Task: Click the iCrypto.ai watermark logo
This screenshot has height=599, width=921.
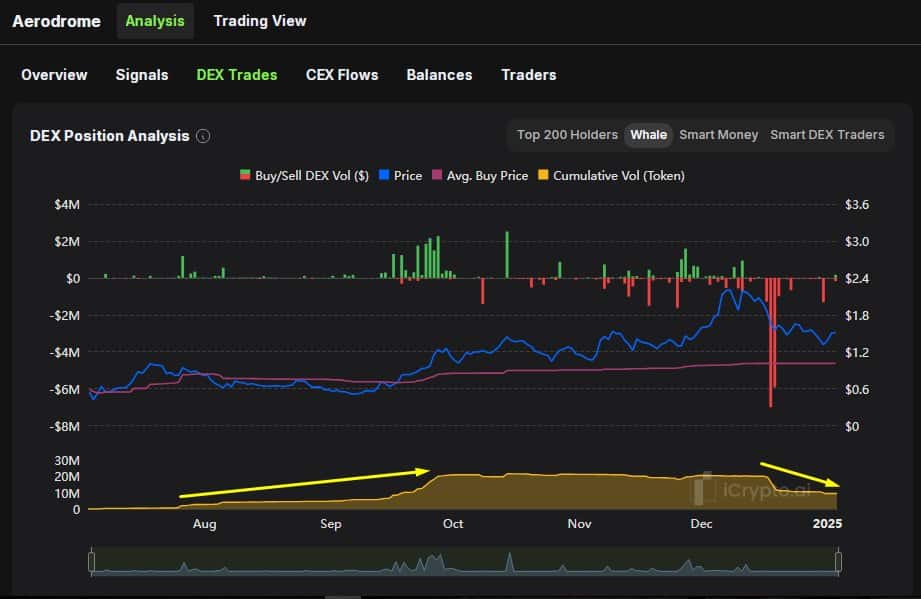Action: pyautogui.click(x=707, y=489)
